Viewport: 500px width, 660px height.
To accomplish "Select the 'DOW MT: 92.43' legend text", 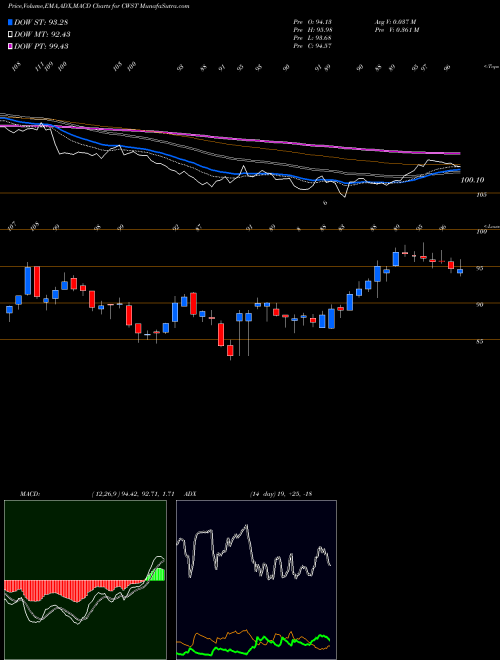I will [x=42, y=35].
